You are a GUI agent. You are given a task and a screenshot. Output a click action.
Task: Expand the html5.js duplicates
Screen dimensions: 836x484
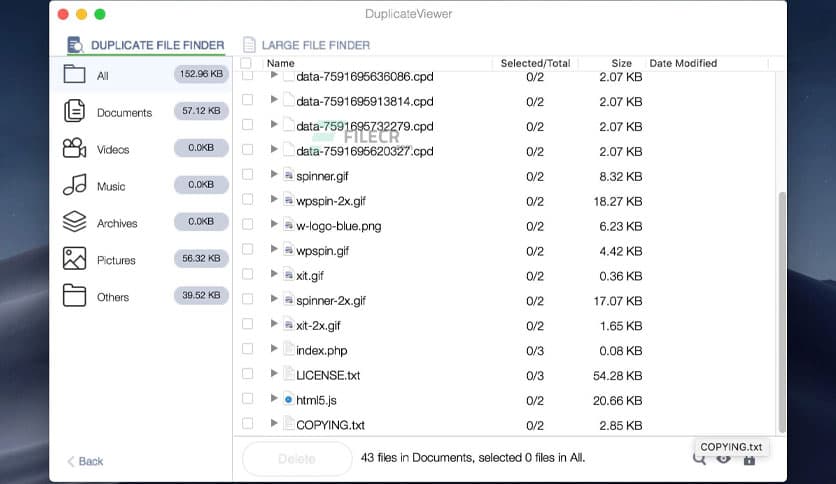click(274, 398)
